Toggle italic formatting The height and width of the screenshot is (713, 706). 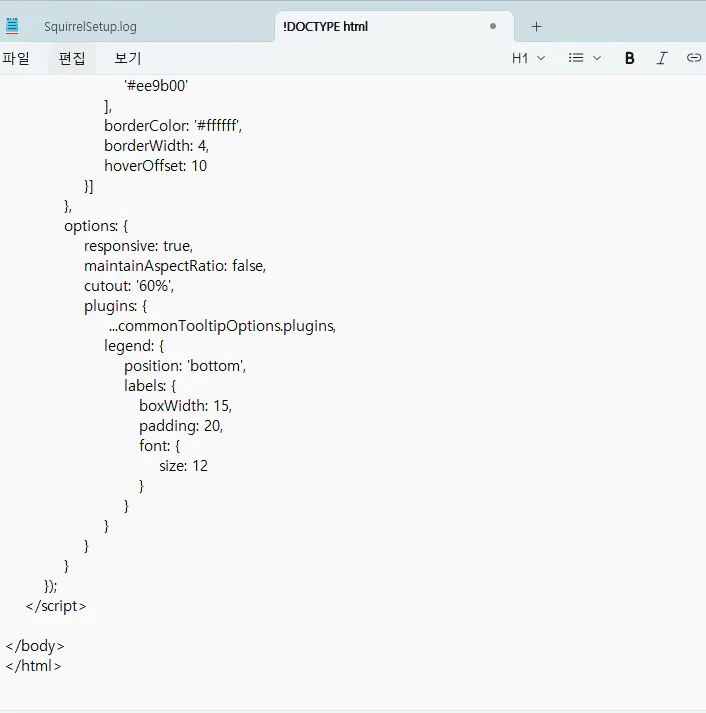pos(662,58)
